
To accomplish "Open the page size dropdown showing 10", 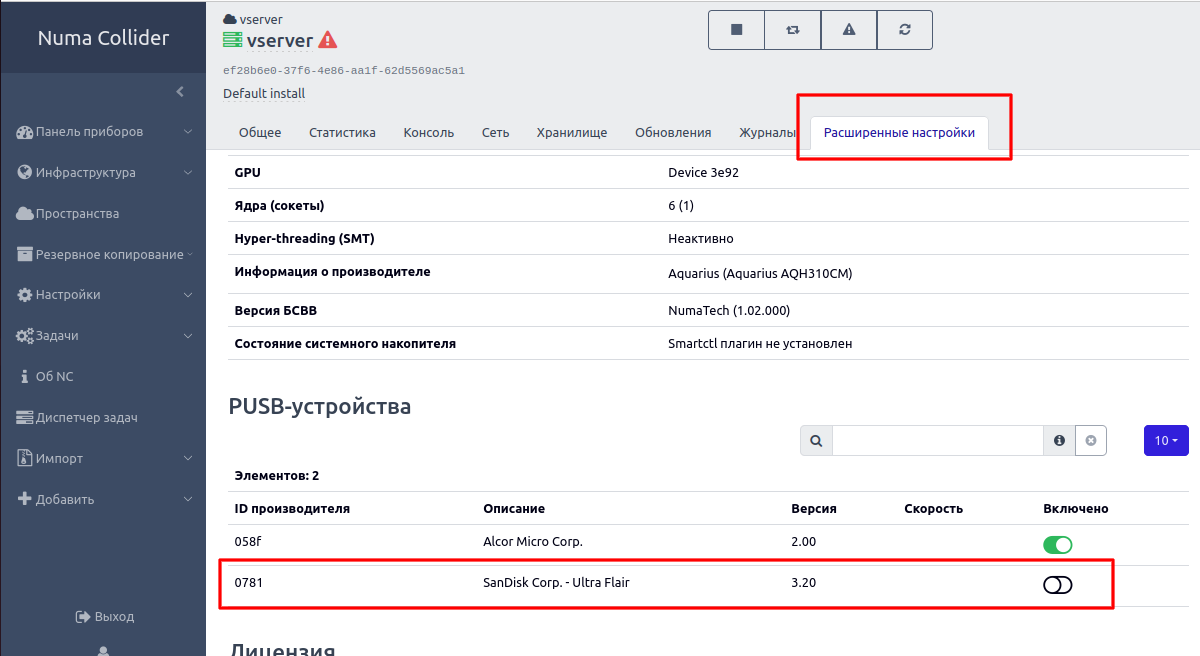I will (1166, 440).
